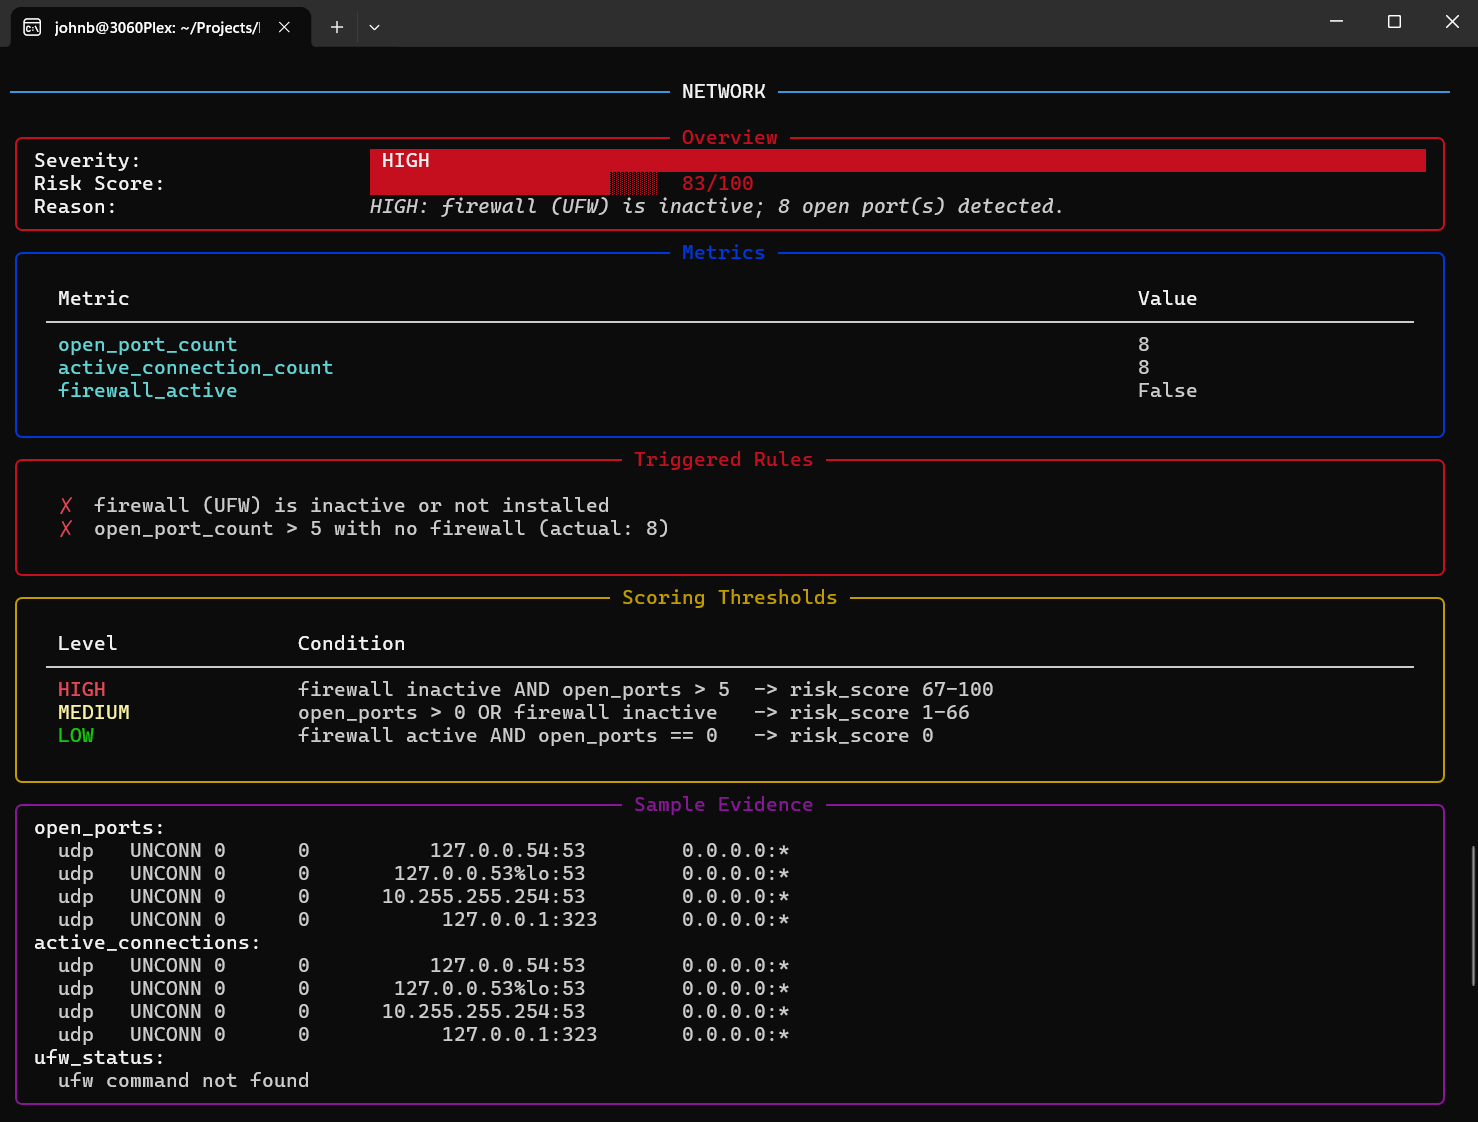
Task: Close the johnb@3060Plex terminal tab
Action: coord(284,27)
